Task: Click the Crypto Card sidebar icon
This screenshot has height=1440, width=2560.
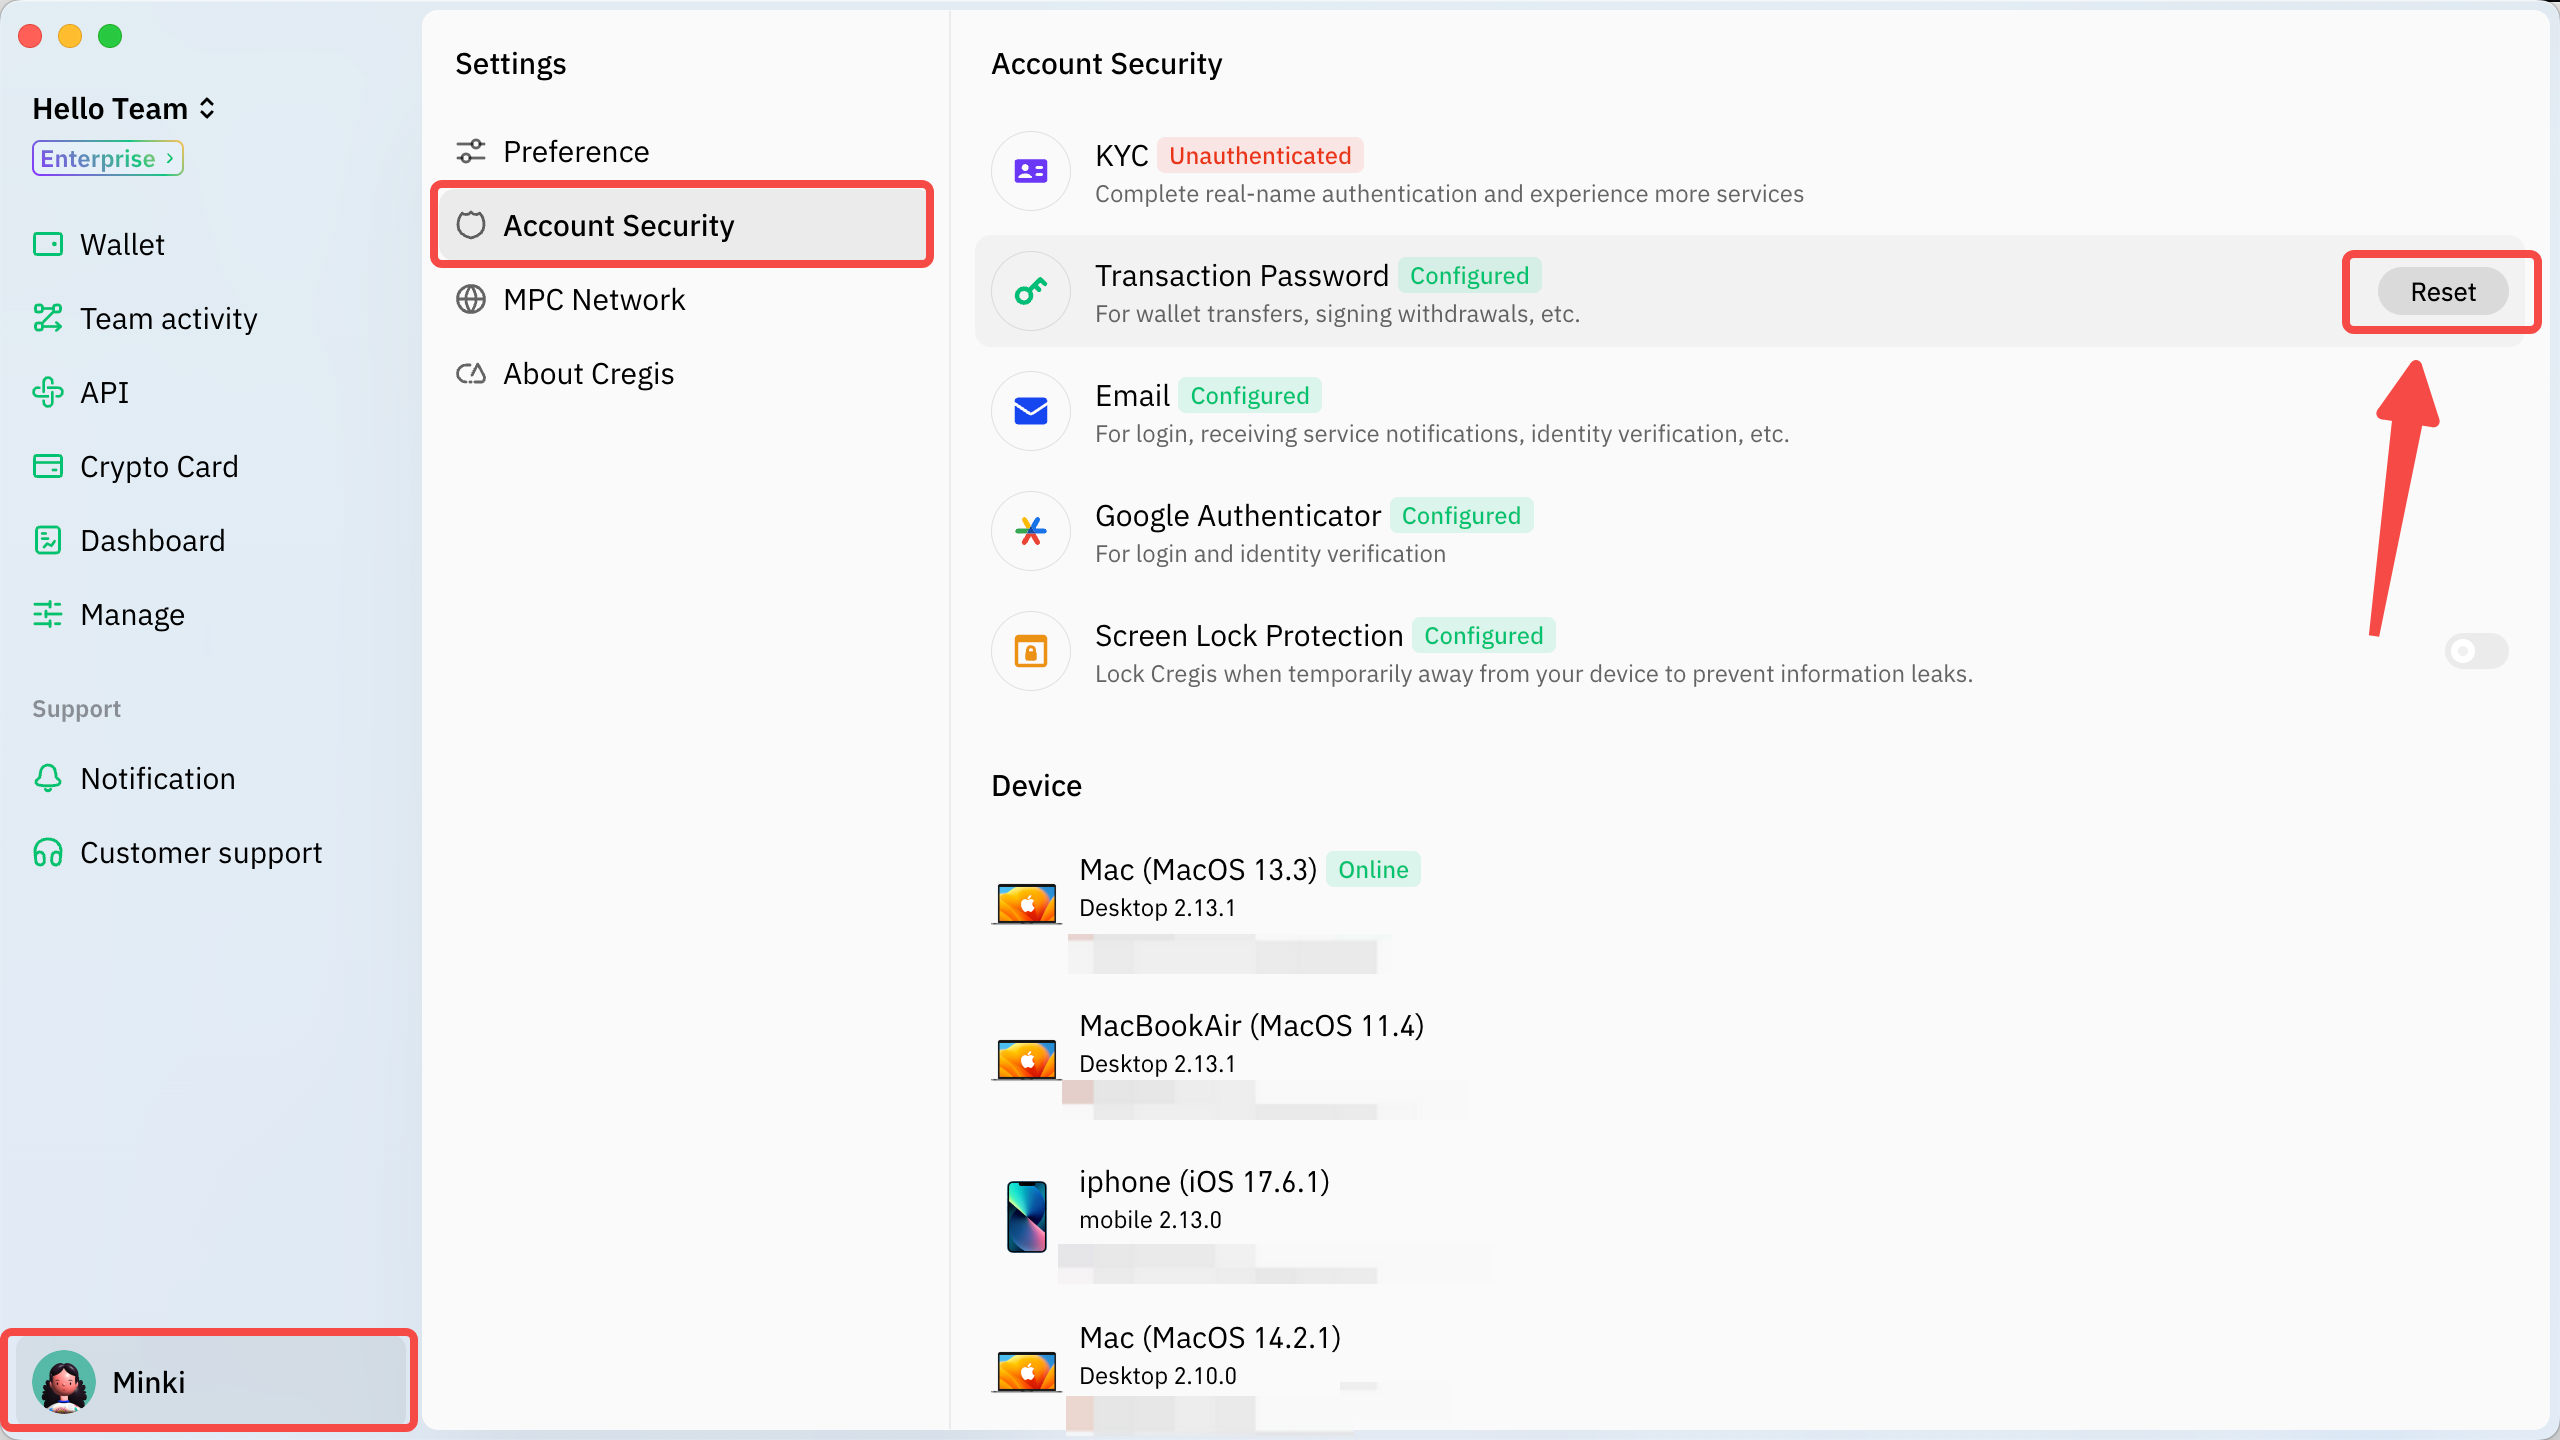Action: pos(47,466)
